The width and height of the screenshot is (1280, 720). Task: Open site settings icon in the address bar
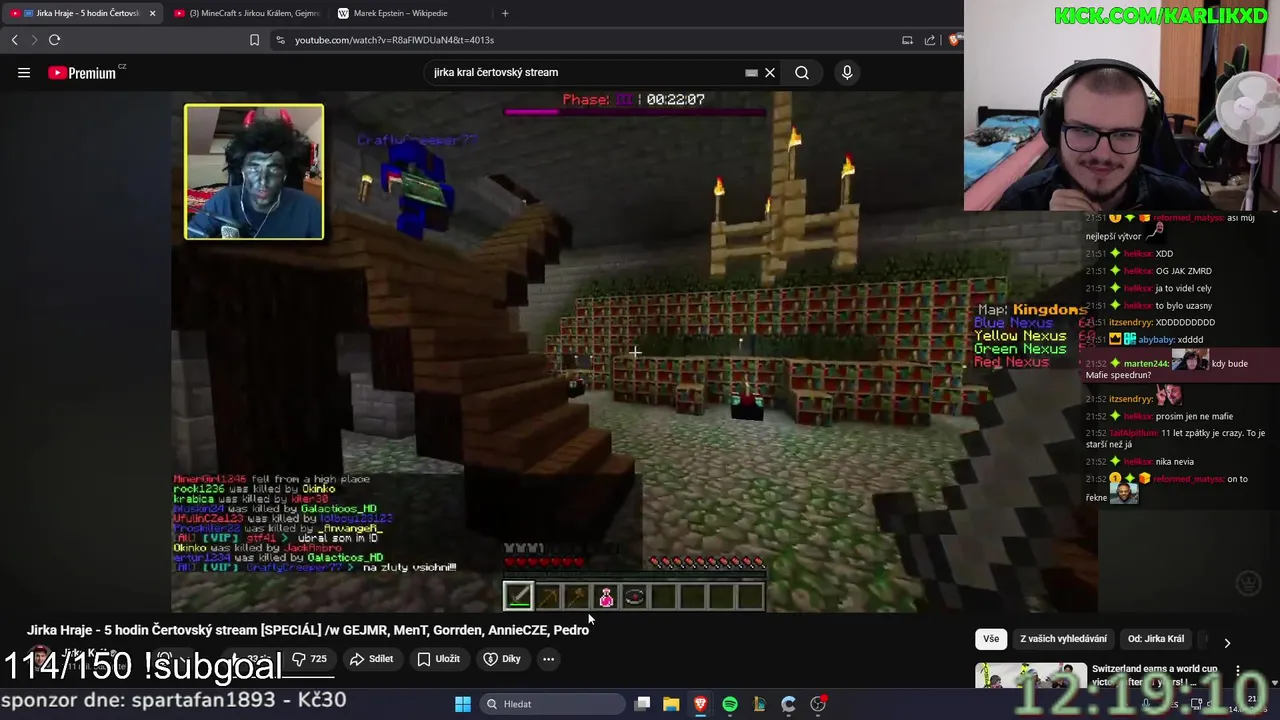[x=280, y=40]
